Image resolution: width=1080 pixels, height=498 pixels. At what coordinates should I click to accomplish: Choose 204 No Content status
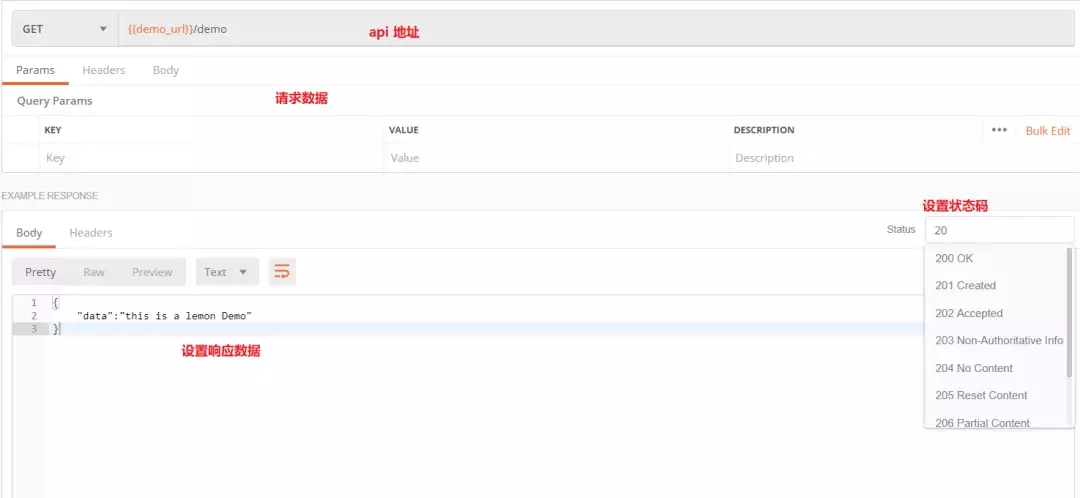995,368
